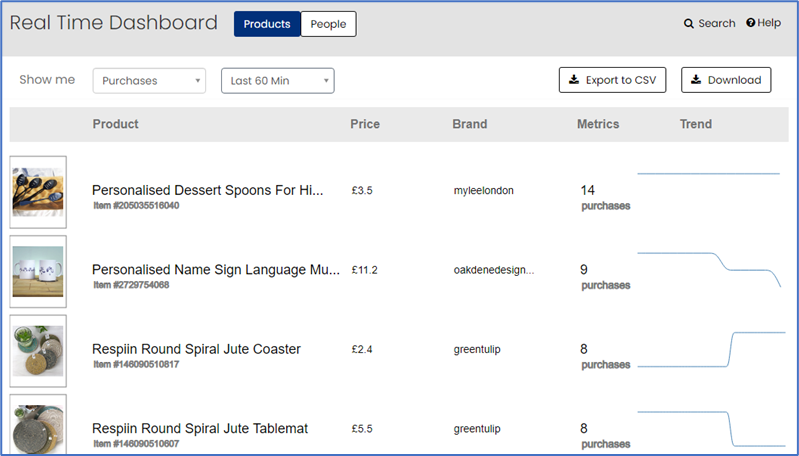Viewport: 799px width, 456px height.
Task: Sort by the Metrics column header
Action: 598,124
